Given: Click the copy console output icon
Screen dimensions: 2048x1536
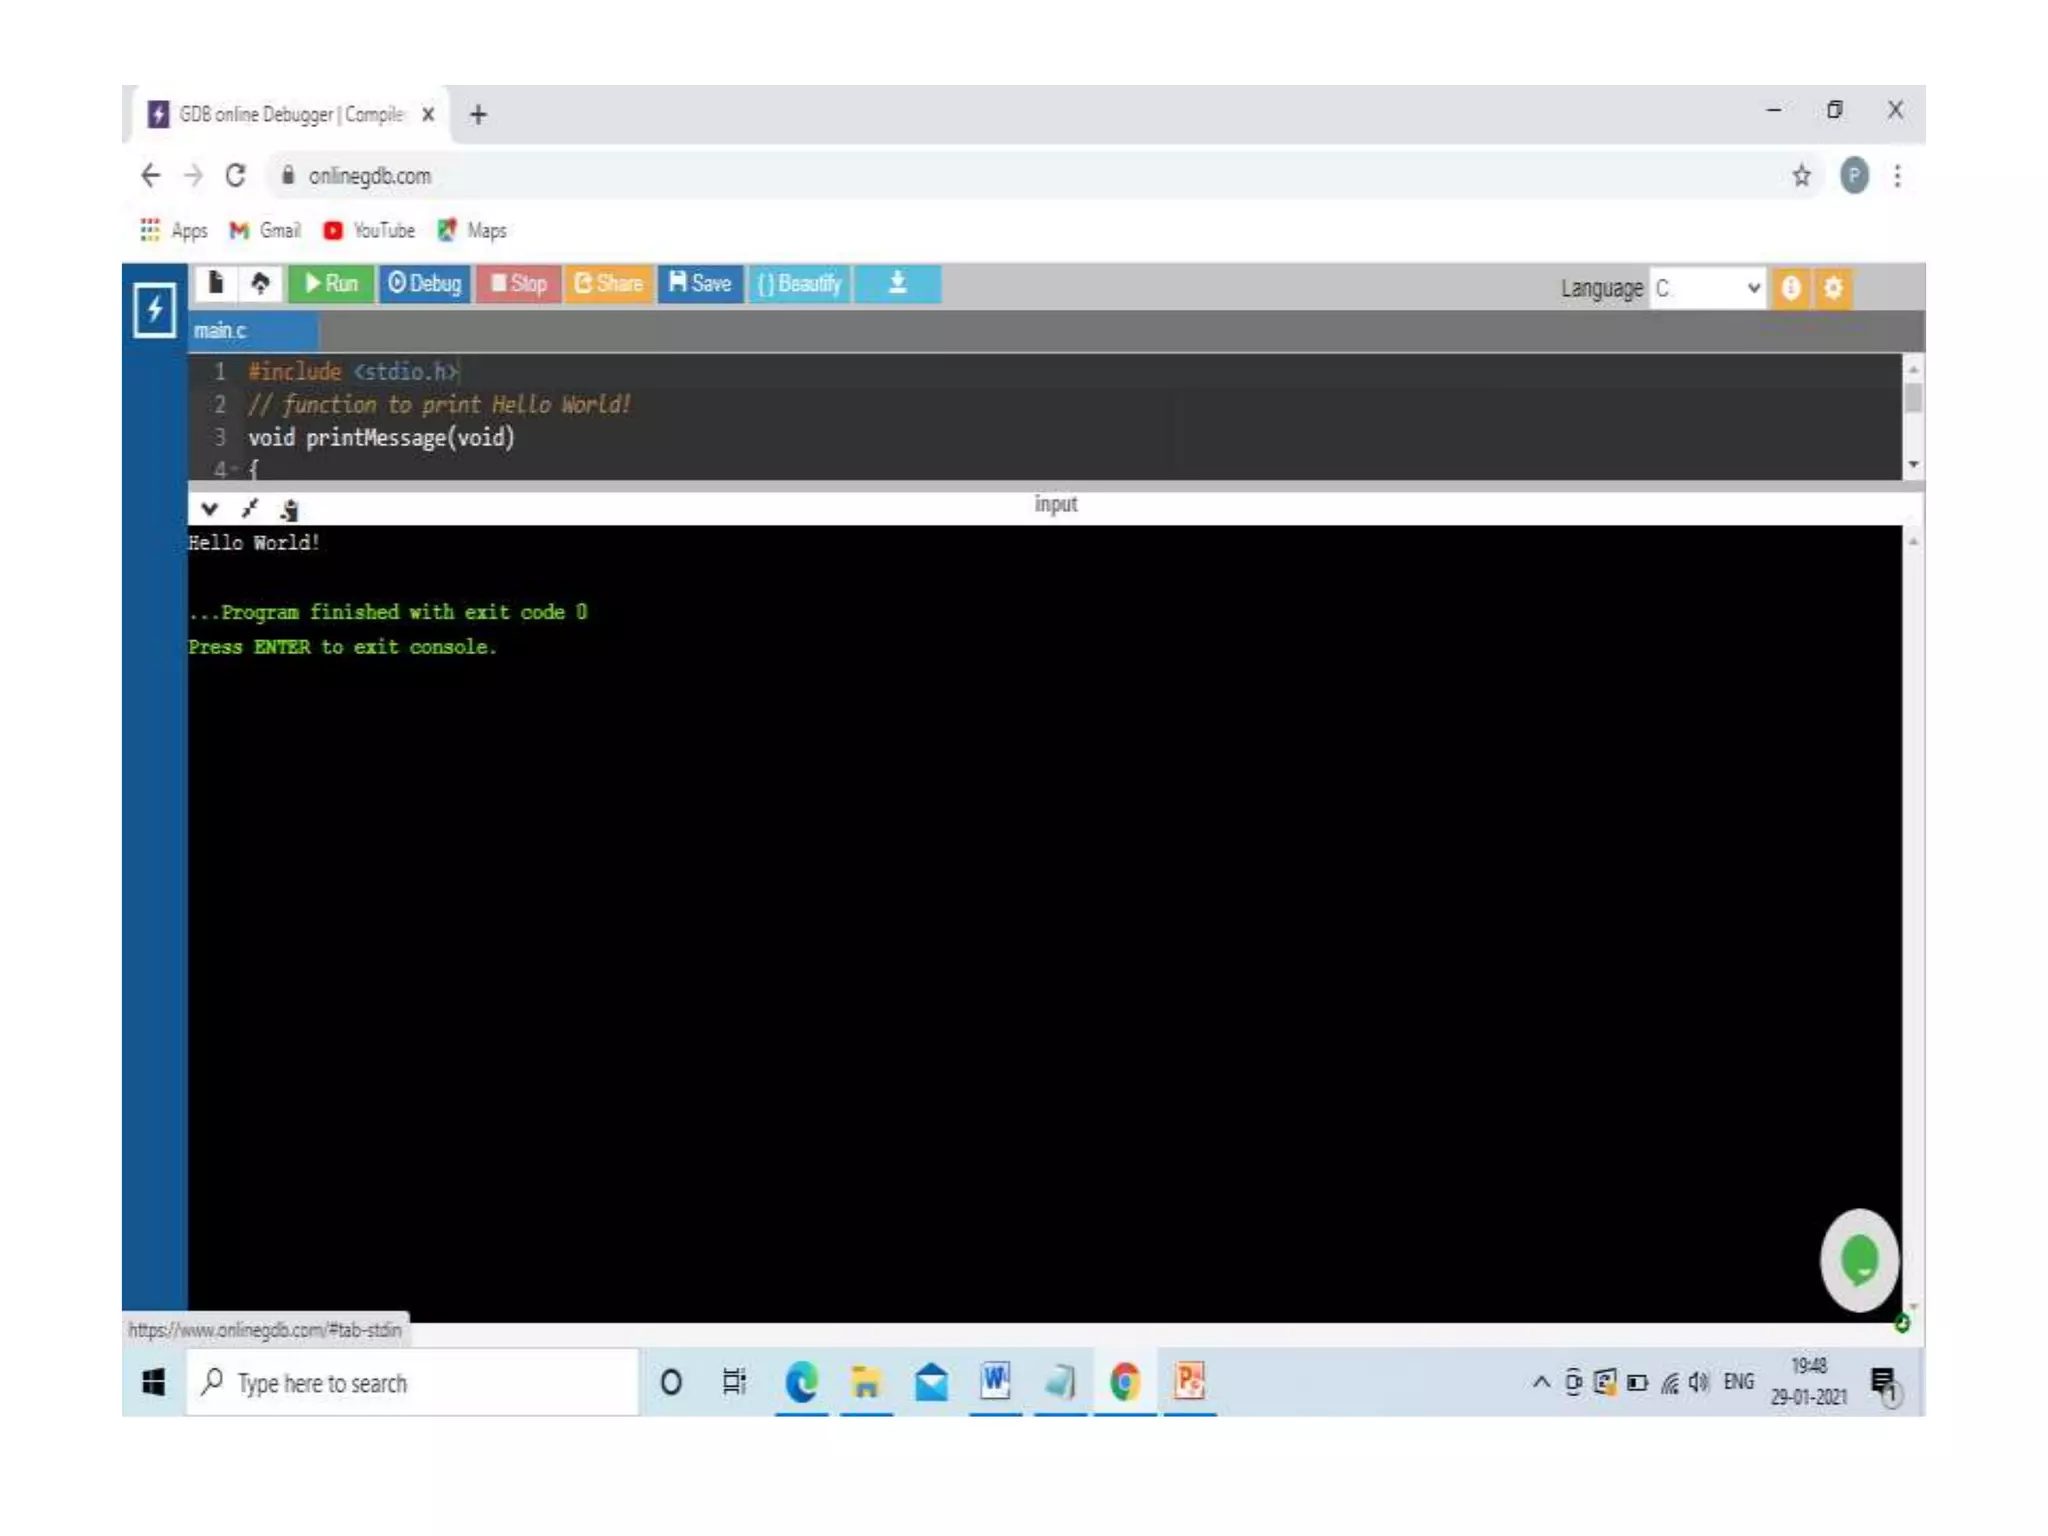Looking at the screenshot, I should (289, 511).
